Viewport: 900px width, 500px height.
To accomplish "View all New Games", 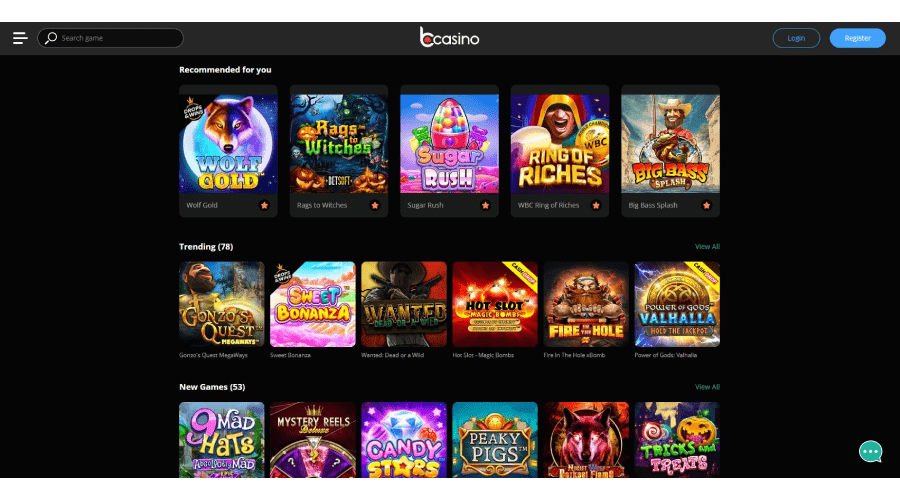I will [x=707, y=387].
